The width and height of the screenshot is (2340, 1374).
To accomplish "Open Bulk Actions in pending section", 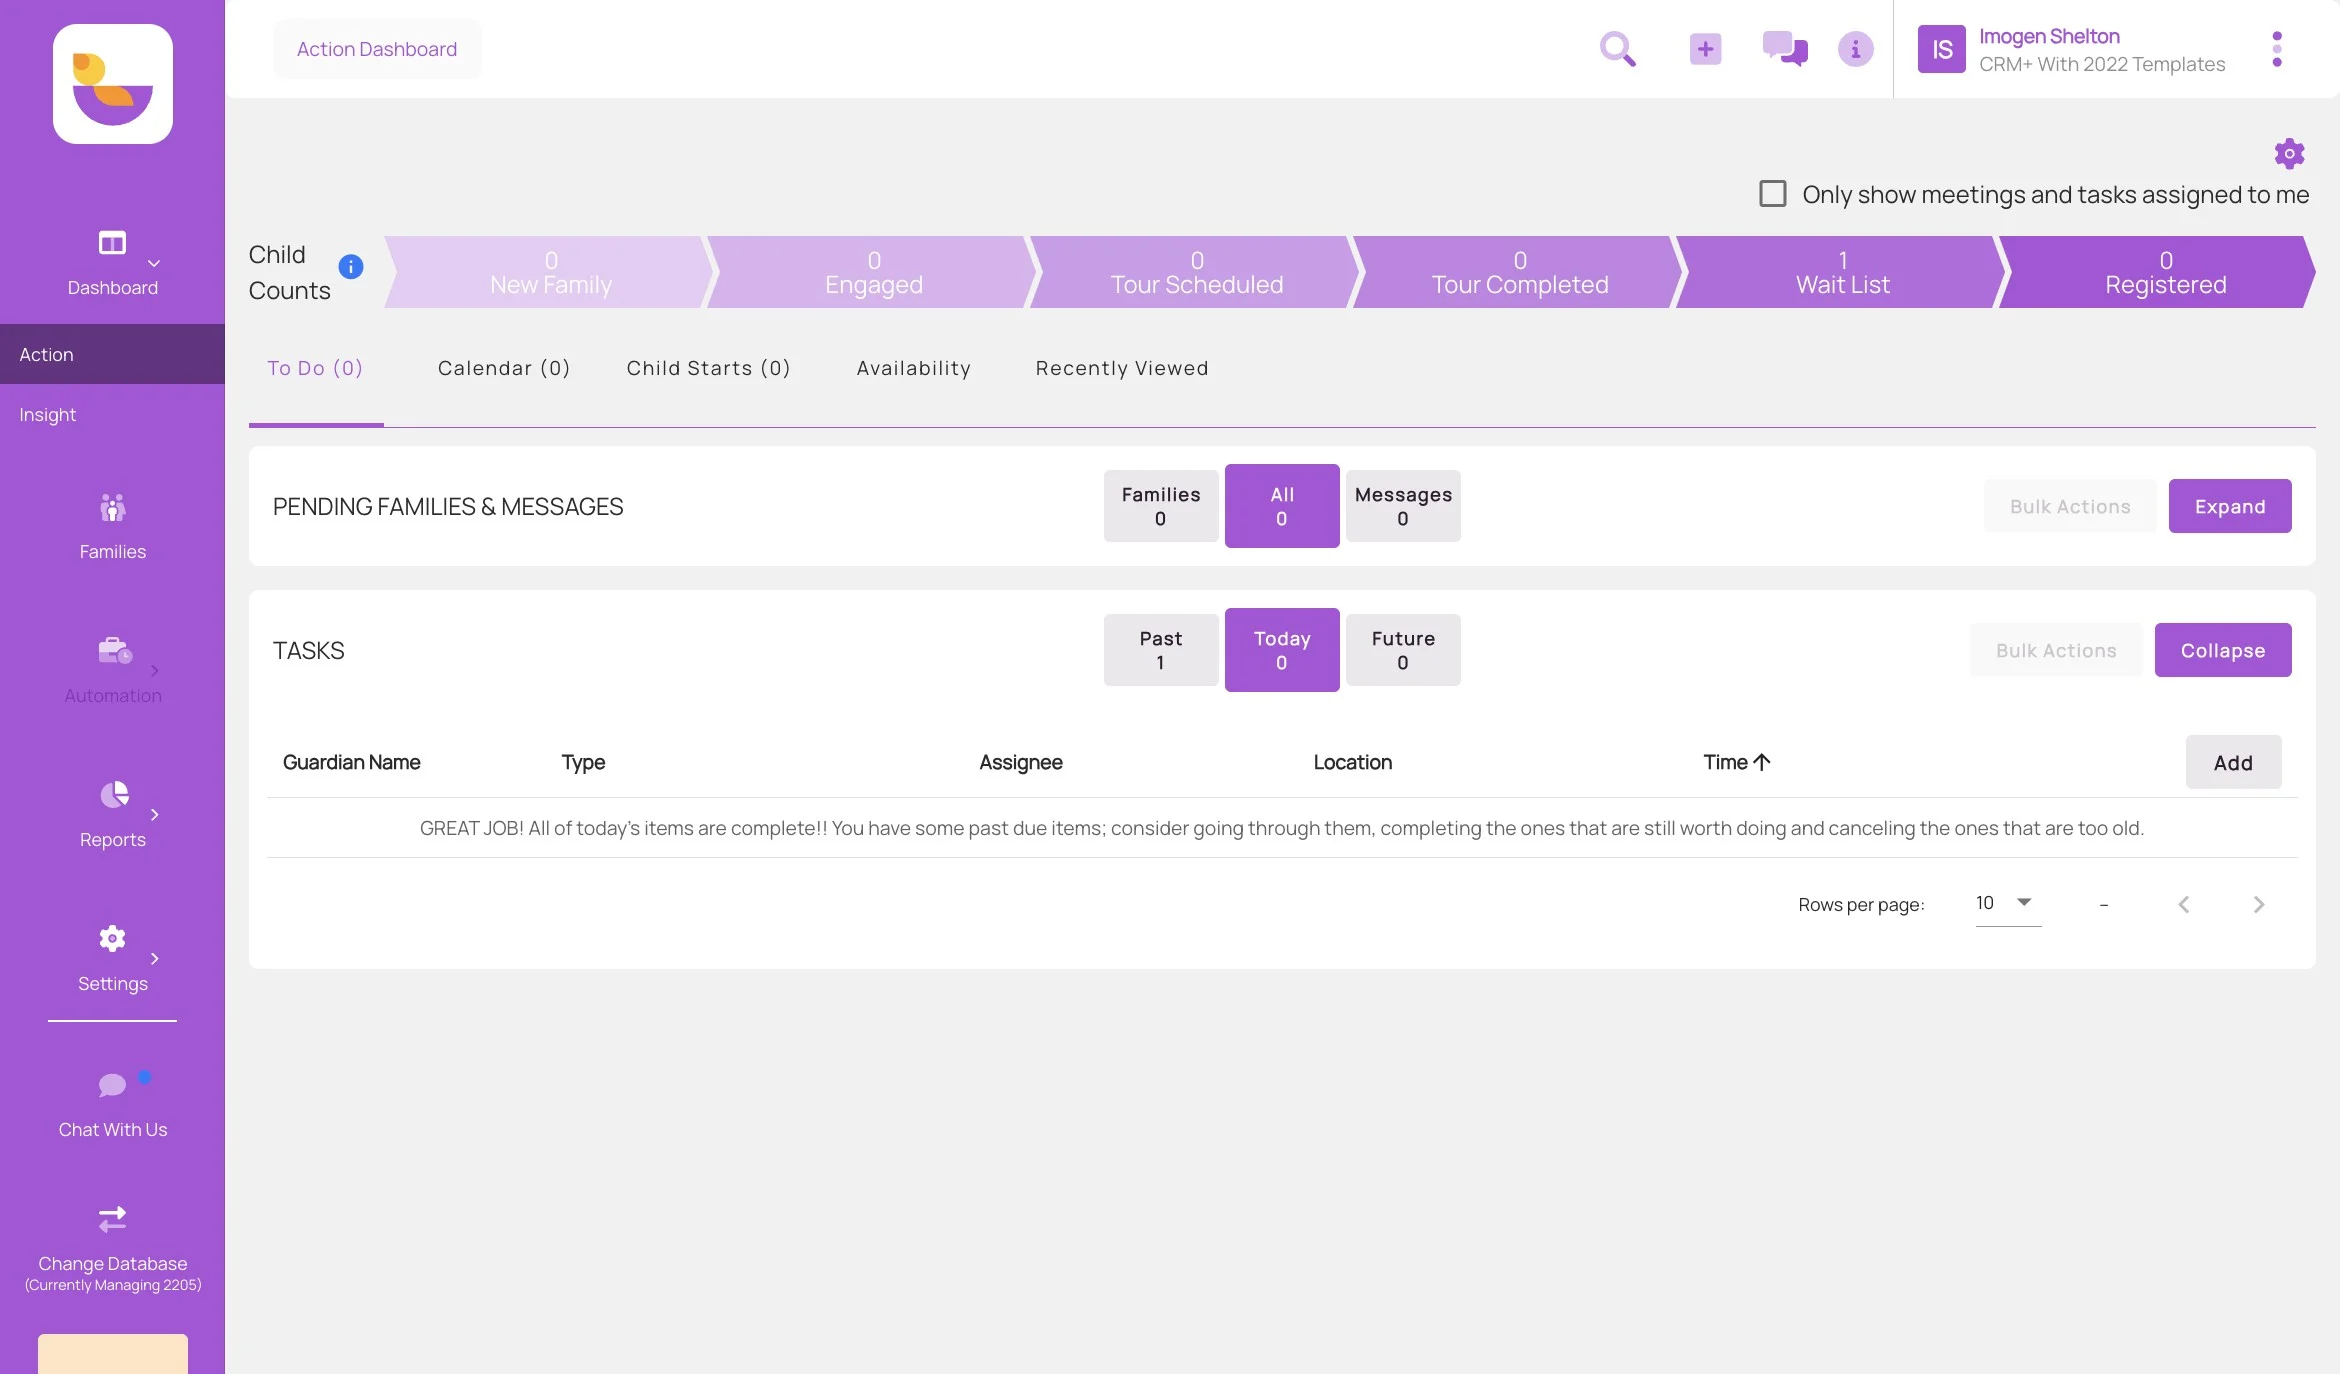I will [2070, 506].
